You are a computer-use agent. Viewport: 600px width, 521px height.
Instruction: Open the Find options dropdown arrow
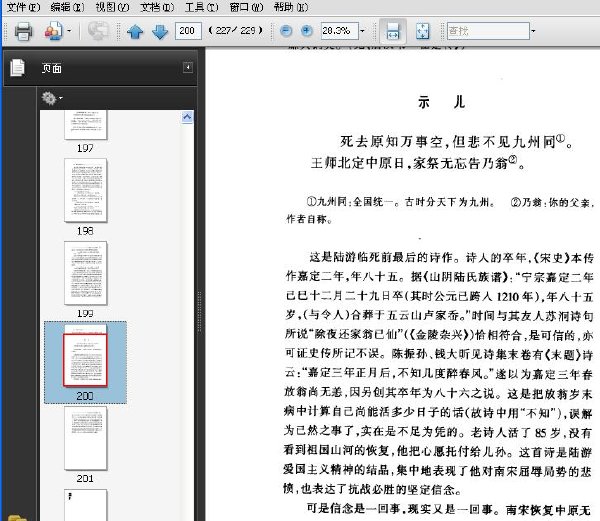[x=533, y=31]
